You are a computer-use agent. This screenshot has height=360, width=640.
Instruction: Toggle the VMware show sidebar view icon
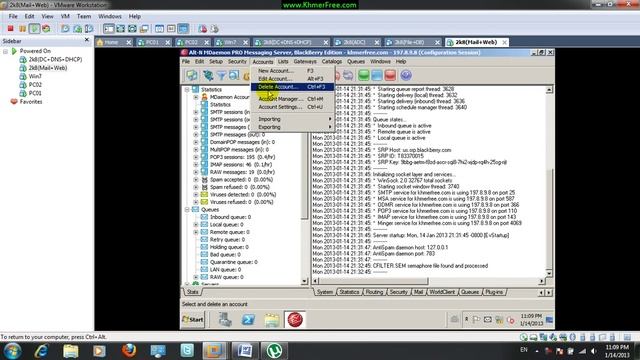point(109,29)
